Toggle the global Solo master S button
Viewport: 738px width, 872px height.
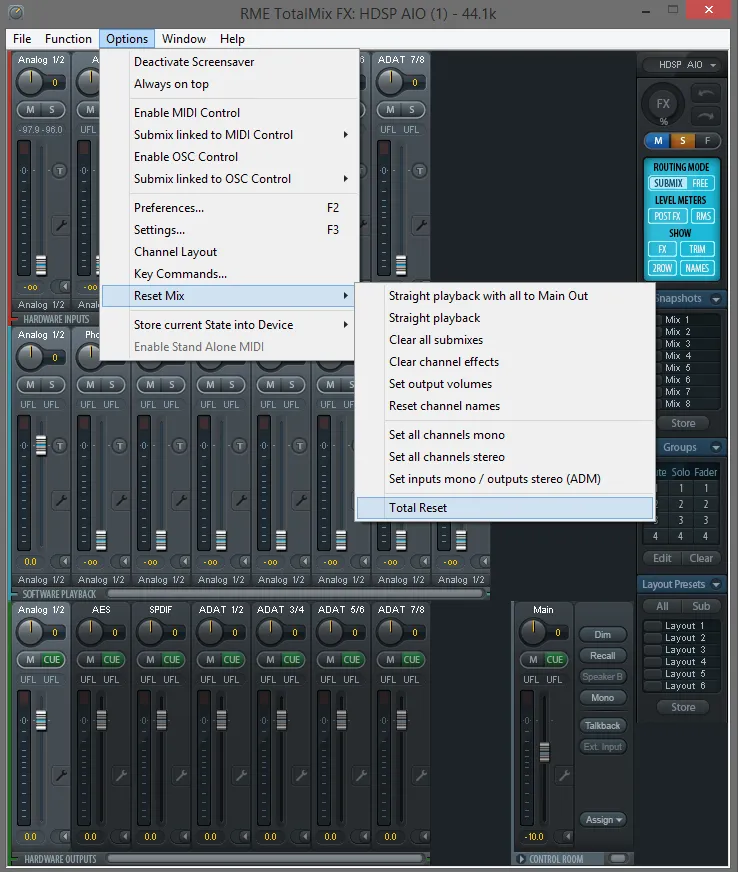point(682,140)
